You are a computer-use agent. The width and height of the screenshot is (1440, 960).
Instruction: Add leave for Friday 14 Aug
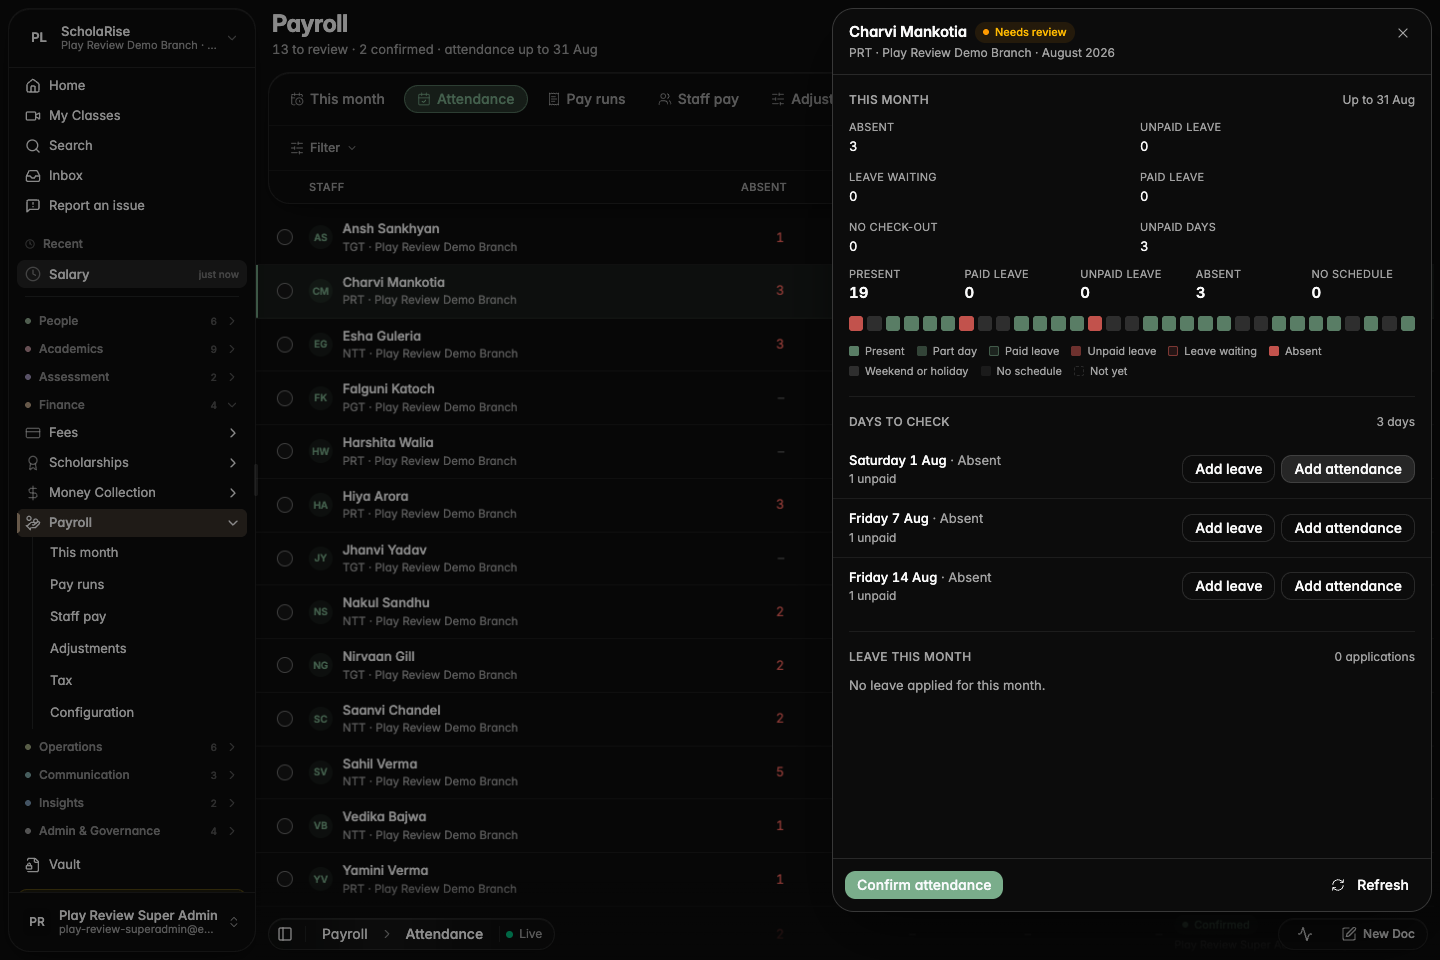click(x=1228, y=586)
